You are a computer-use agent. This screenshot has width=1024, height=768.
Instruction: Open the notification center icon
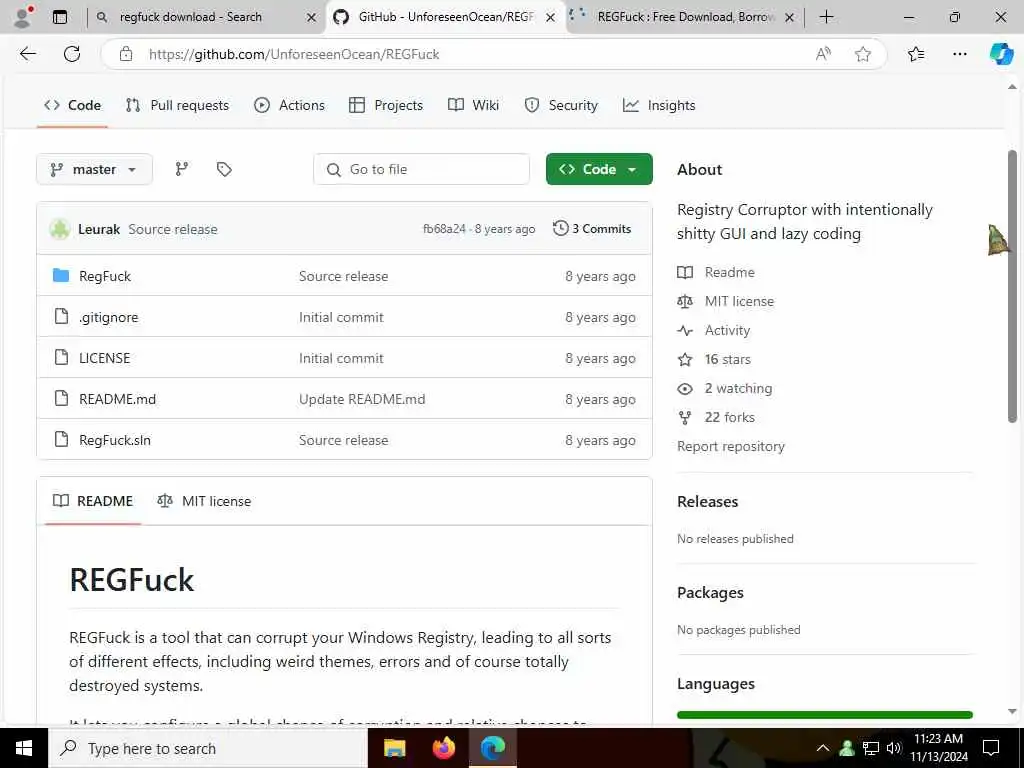991,748
